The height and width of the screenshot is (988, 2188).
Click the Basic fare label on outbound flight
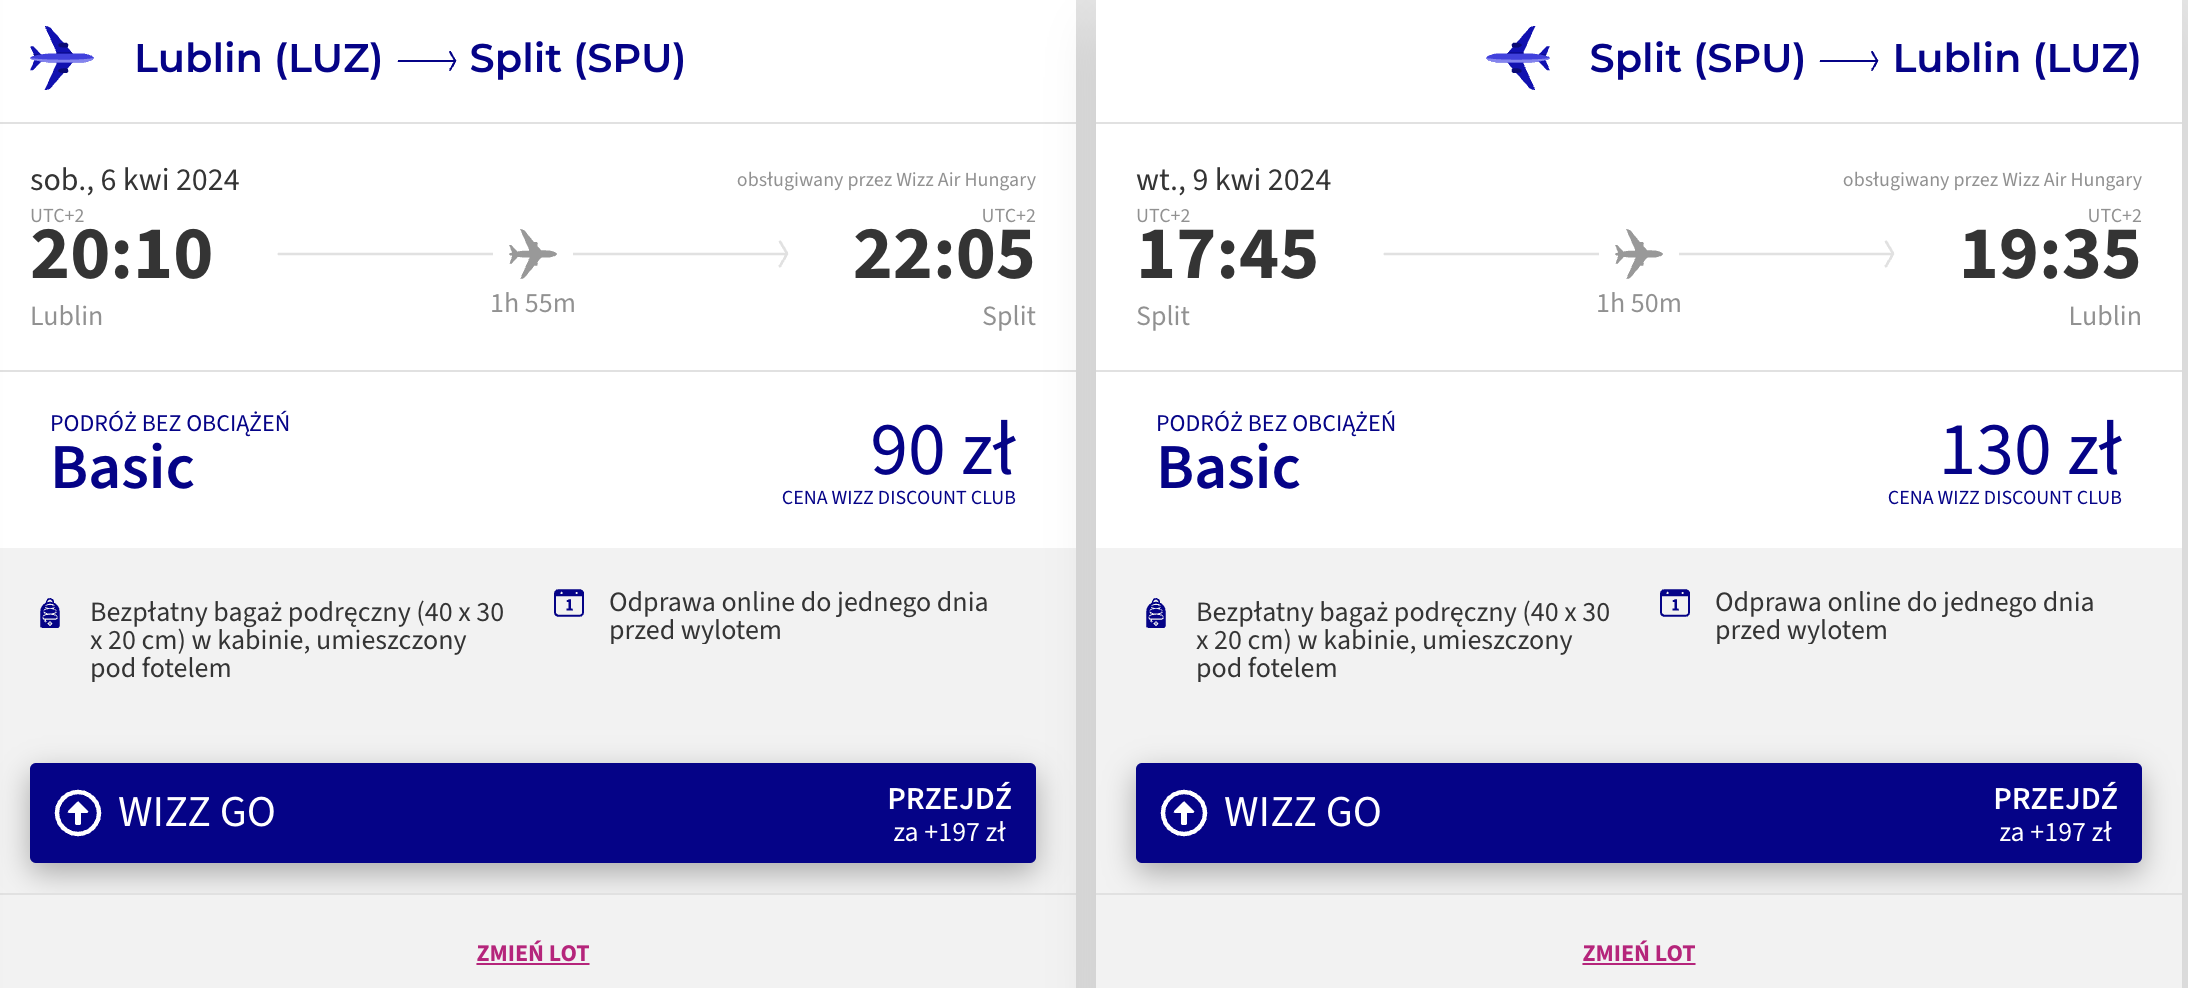(123, 468)
